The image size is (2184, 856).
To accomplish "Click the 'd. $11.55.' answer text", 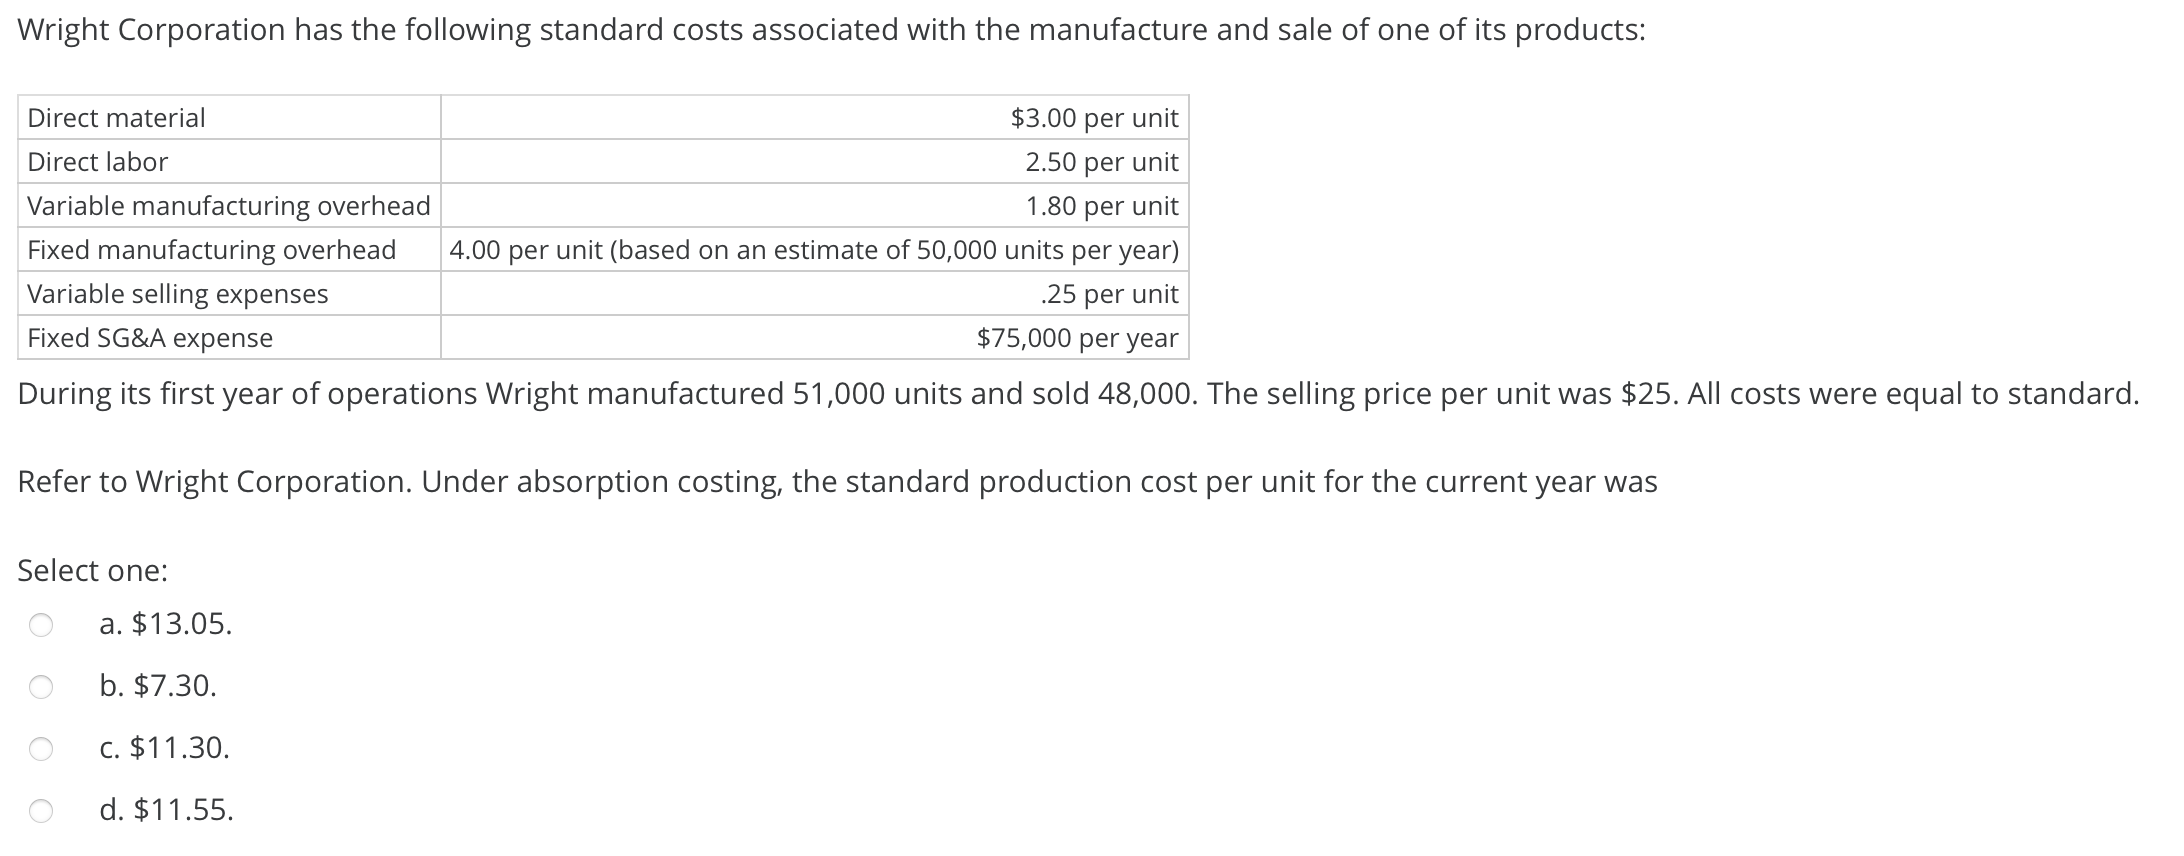I will pyautogui.click(x=167, y=810).
